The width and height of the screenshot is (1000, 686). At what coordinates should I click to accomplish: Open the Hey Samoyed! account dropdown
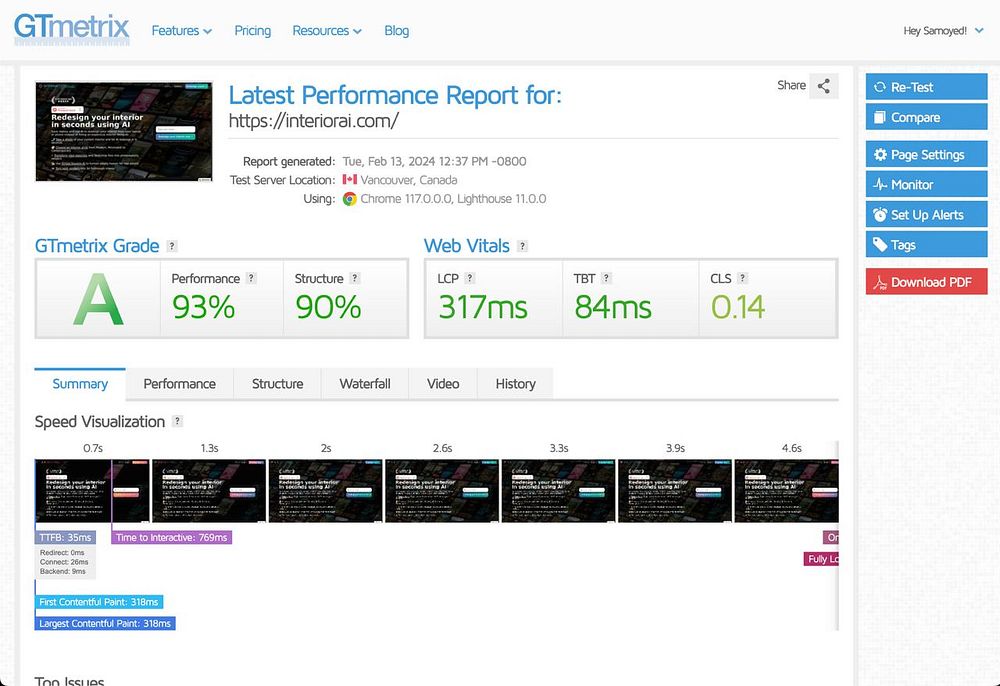click(x=943, y=31)
